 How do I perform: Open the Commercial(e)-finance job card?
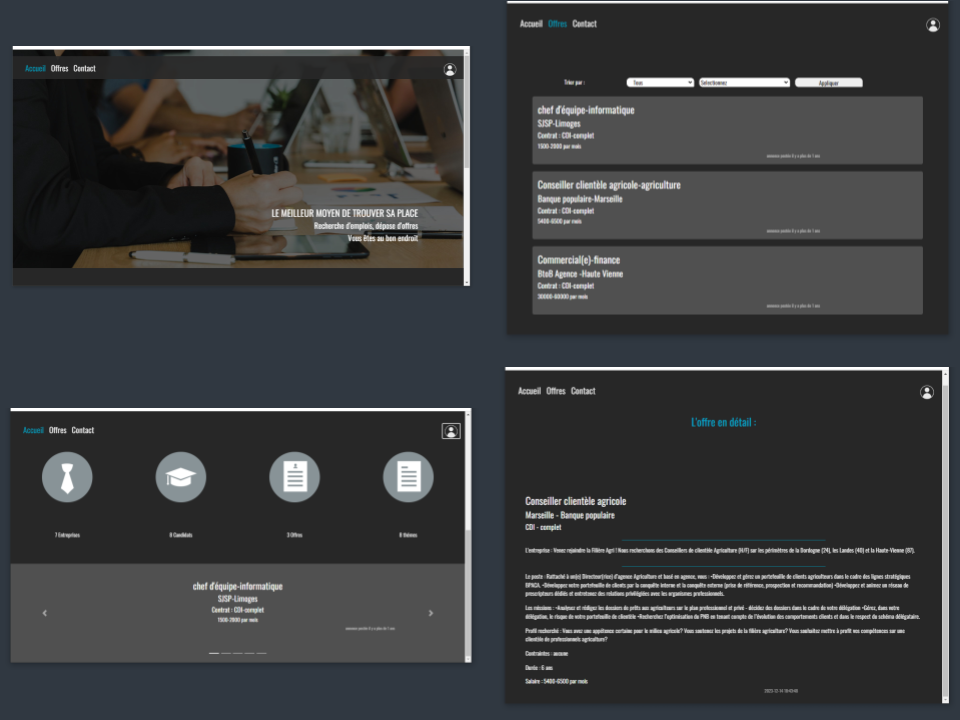(x=727, y=279)
